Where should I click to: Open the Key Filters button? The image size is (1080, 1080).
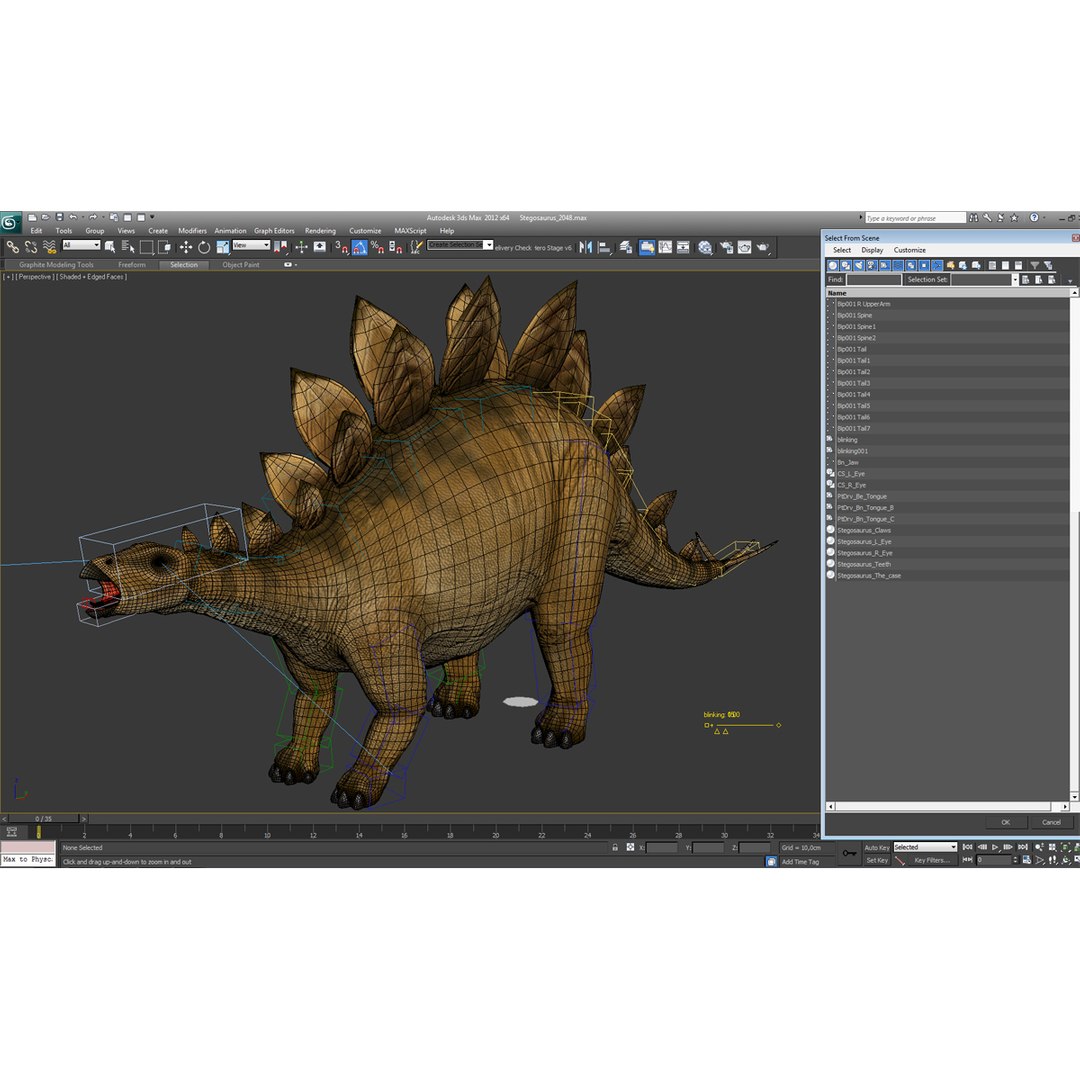(x=931, y=860)
